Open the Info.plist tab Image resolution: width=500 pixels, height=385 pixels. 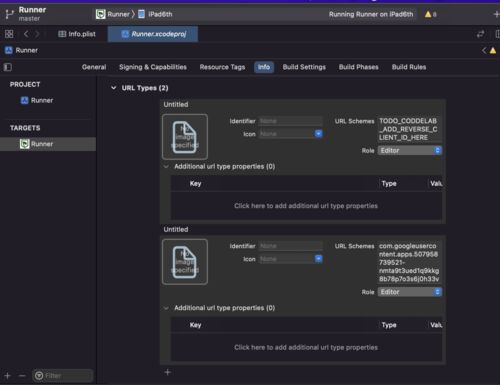[77, 34]
